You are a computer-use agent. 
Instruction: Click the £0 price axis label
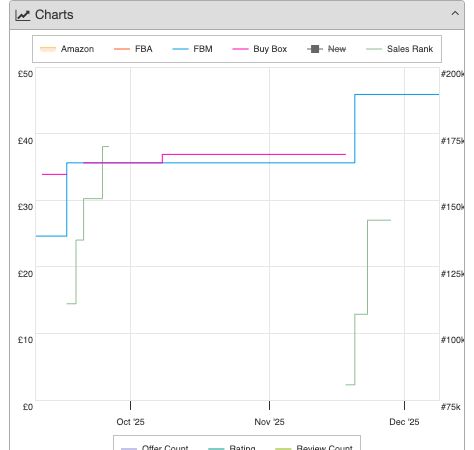click(x=28, y=407)
